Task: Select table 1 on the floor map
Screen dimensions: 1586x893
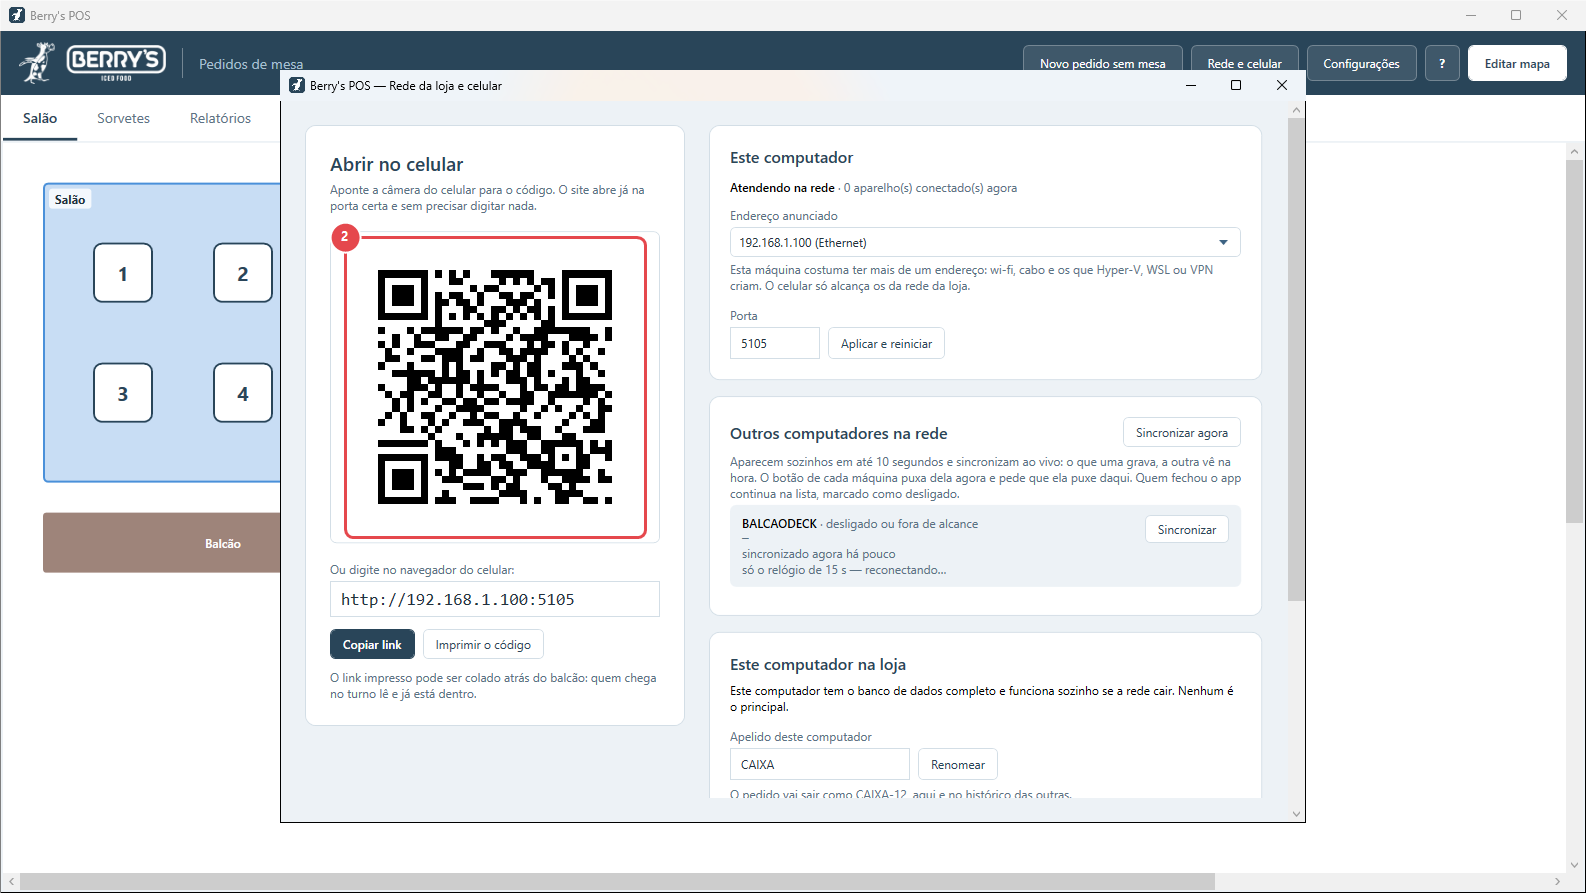Action: (x=123, y=273)
